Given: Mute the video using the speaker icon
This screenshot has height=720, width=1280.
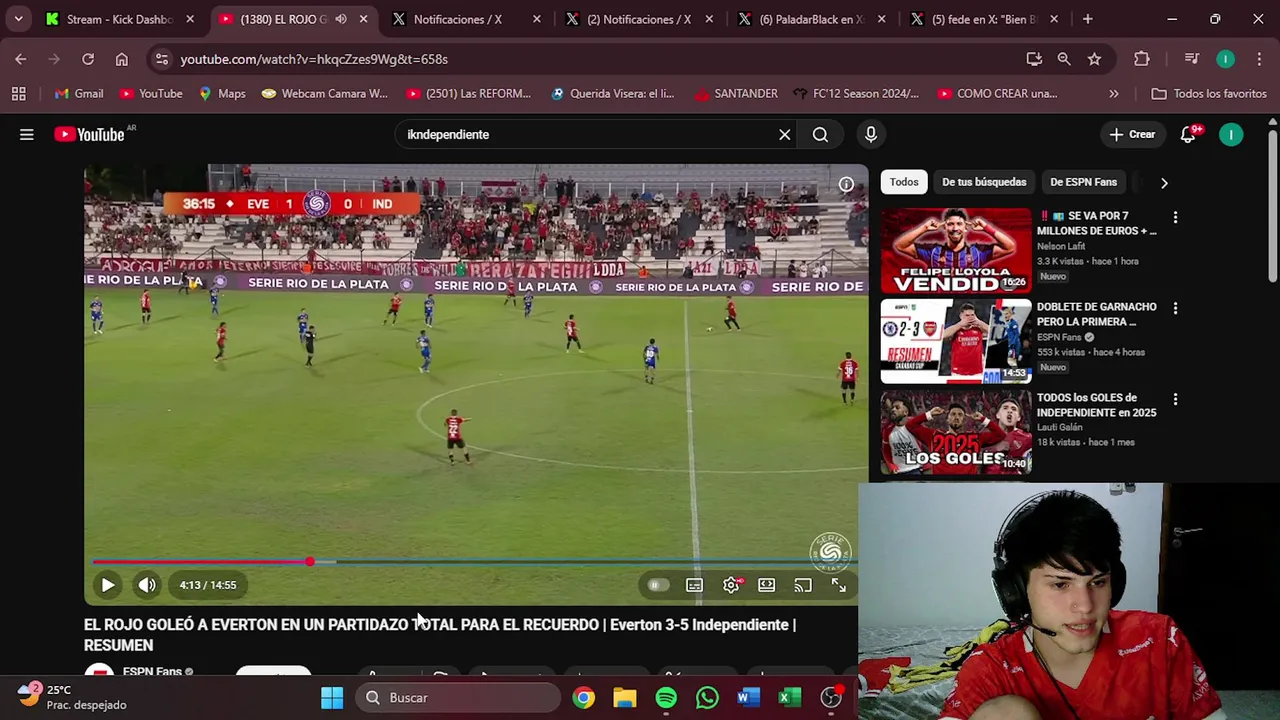Looking at the screenshot, I should coord(147,585).
